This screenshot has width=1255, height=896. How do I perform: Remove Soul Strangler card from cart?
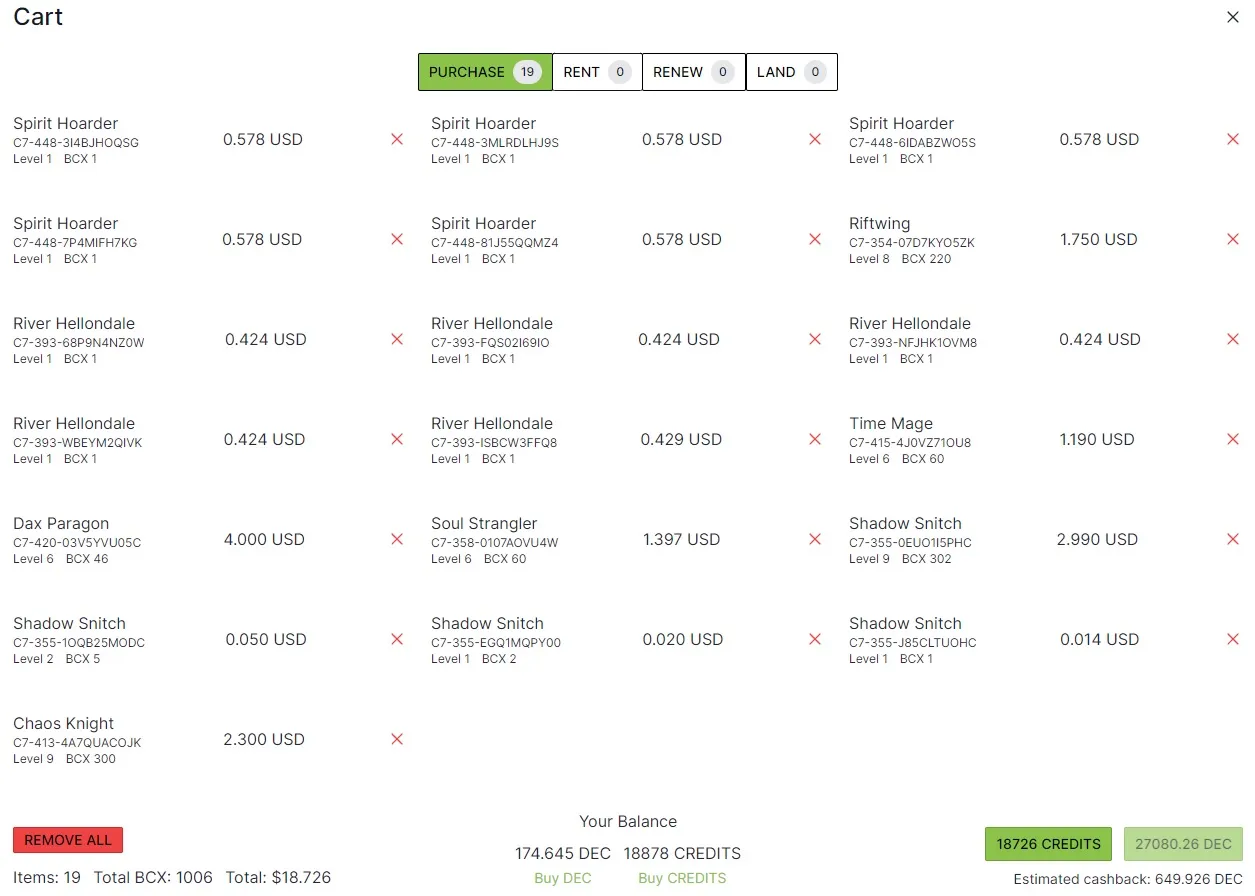pos(815,539)
